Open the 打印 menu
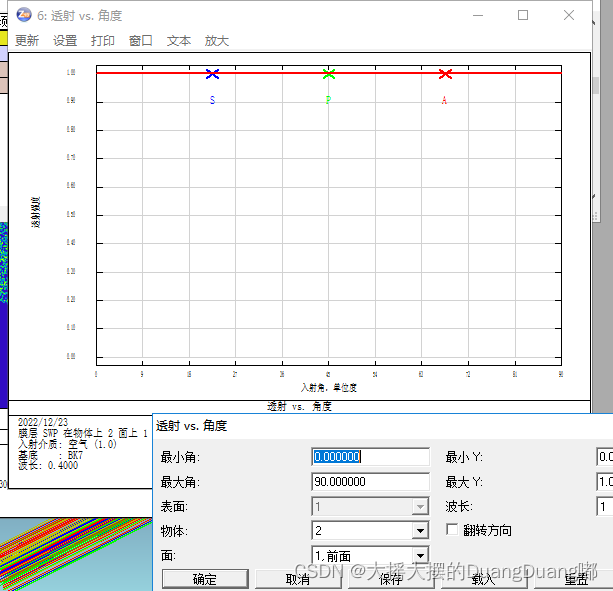 coord(103,40)
